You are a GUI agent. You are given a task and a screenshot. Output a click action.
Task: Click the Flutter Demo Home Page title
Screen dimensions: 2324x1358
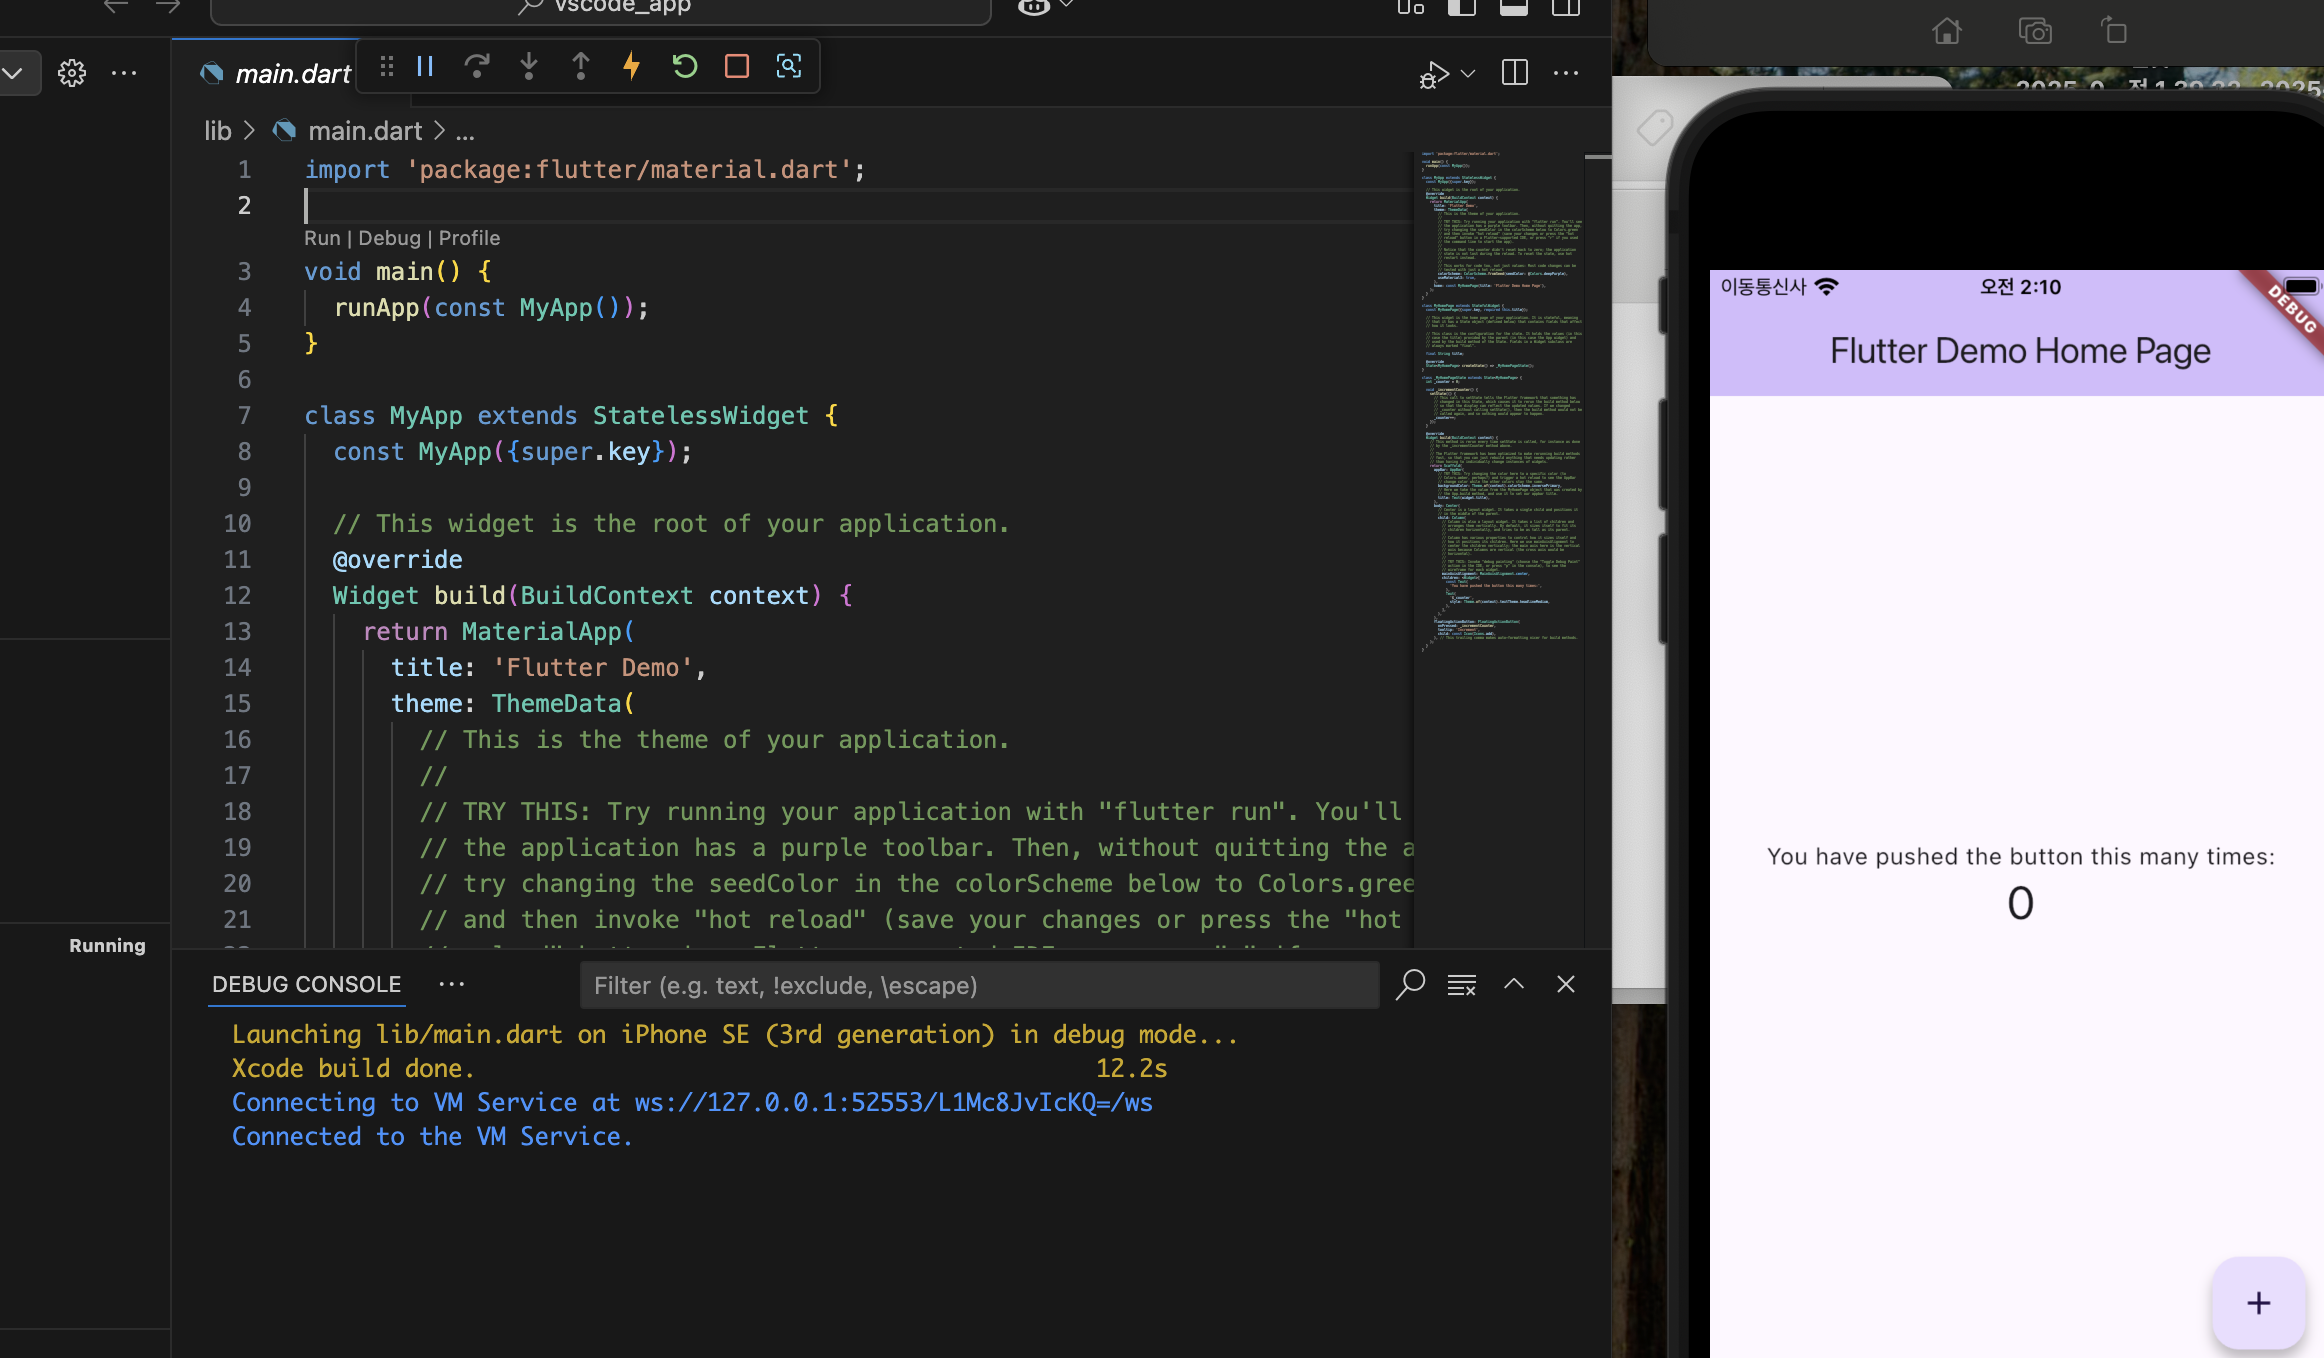pyautogui.click(x=2020, y=351)
